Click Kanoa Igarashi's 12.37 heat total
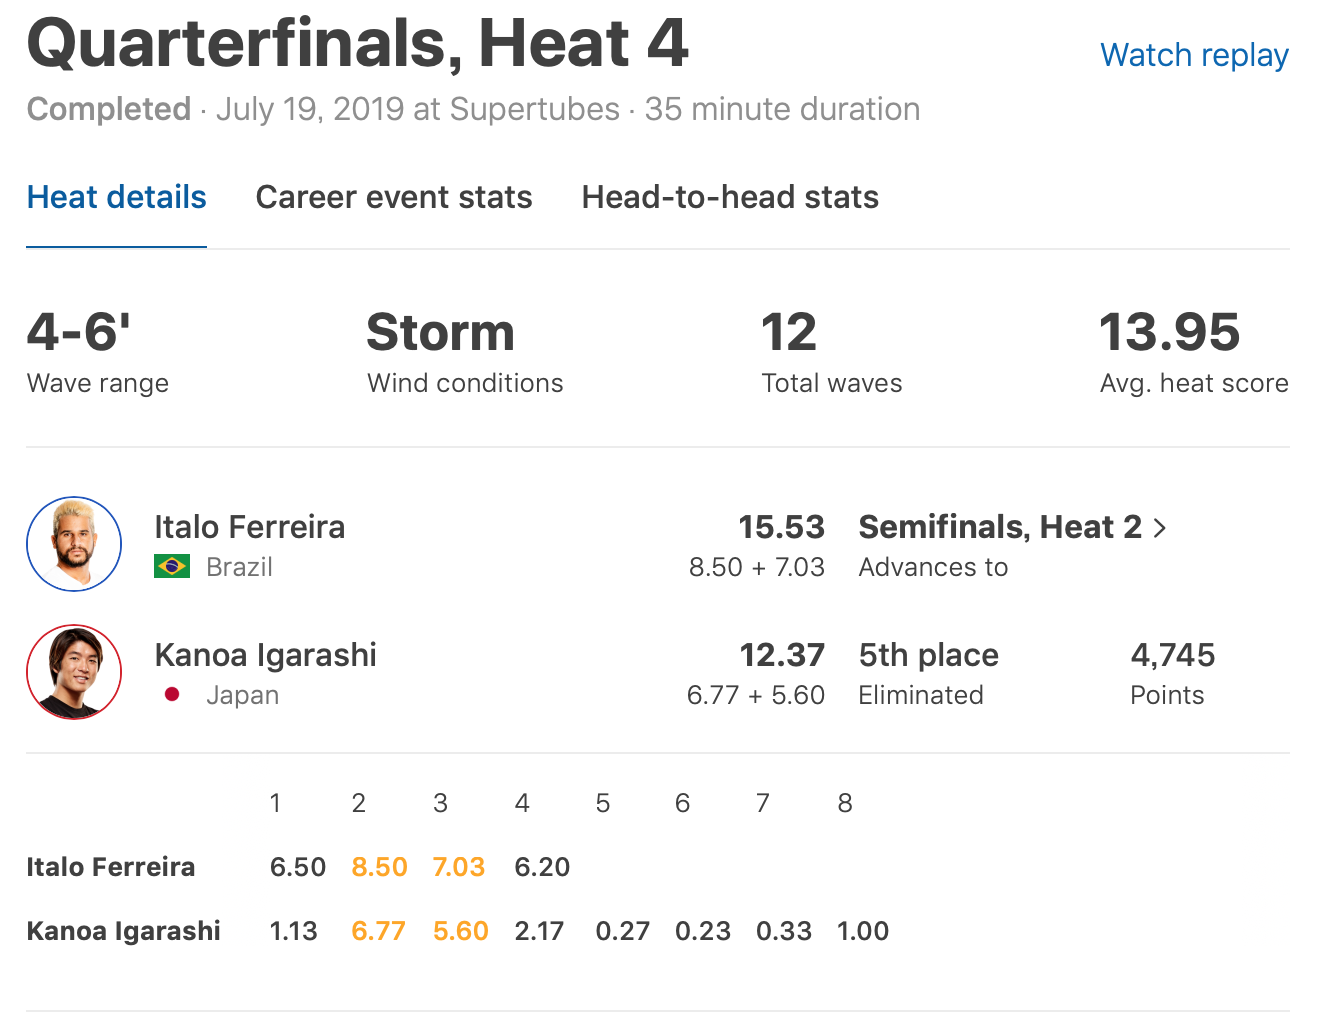 (781, 655)
